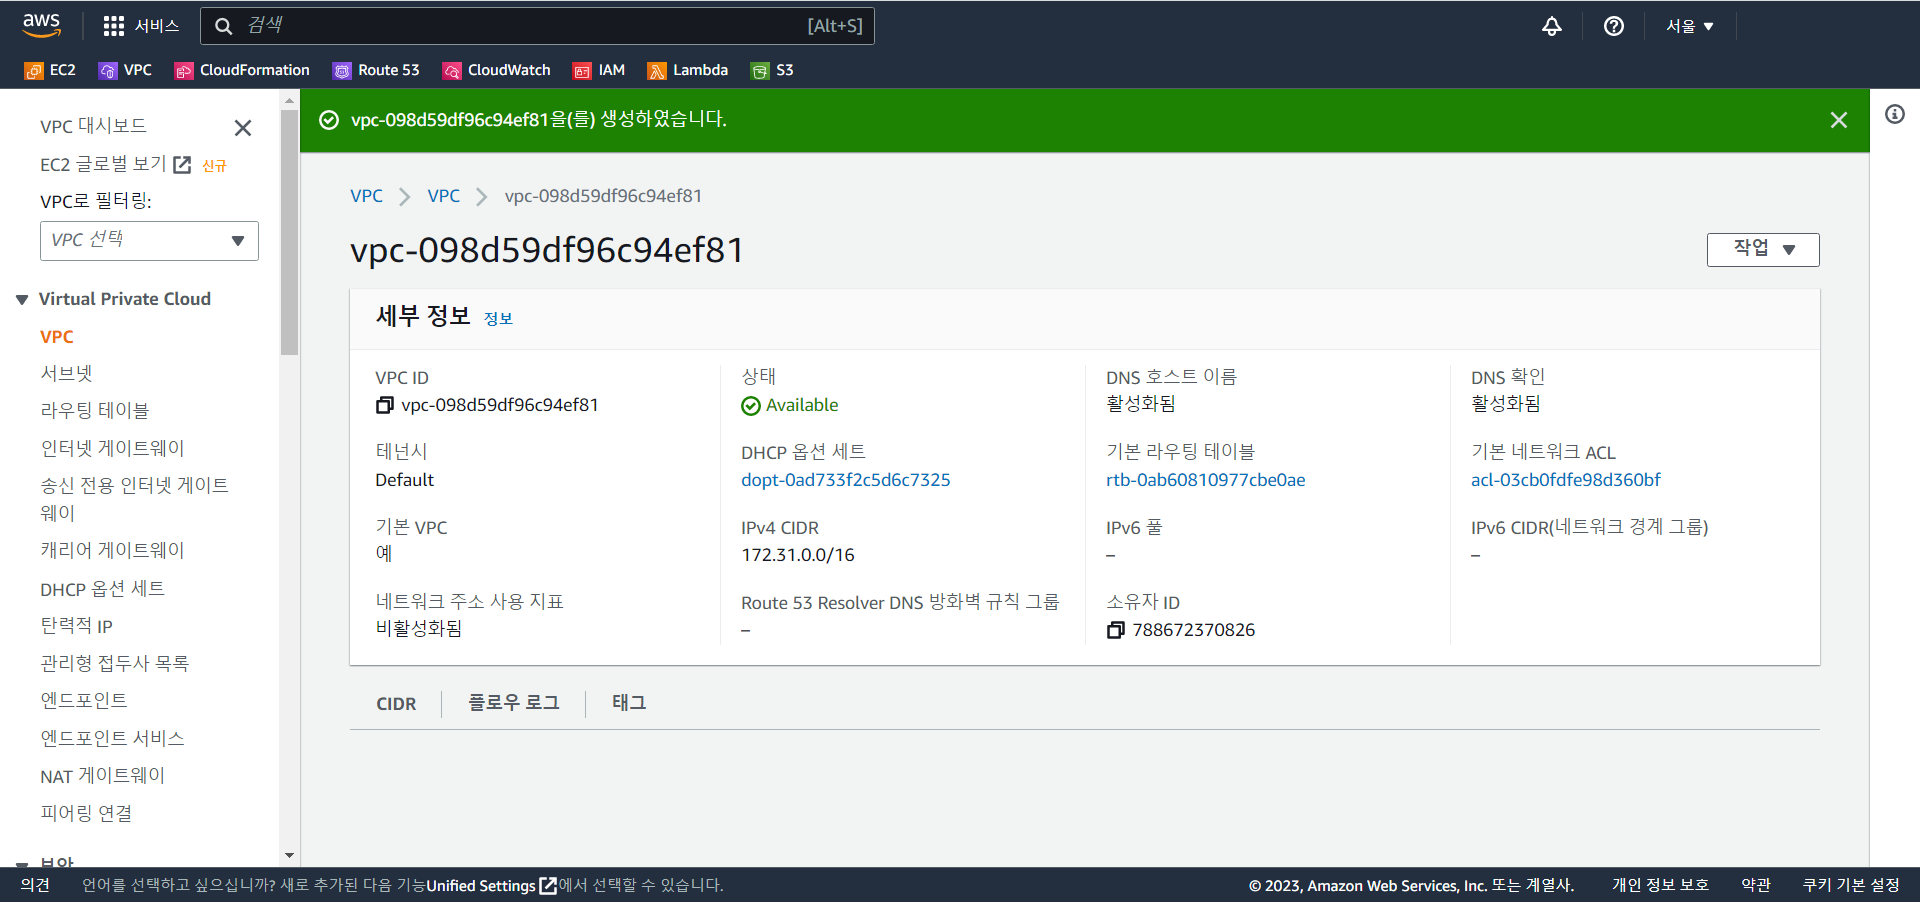Screen dimensions: 1920x902
Task: Select 탄력적 IP in the sidebar
Action: (76, 626)
